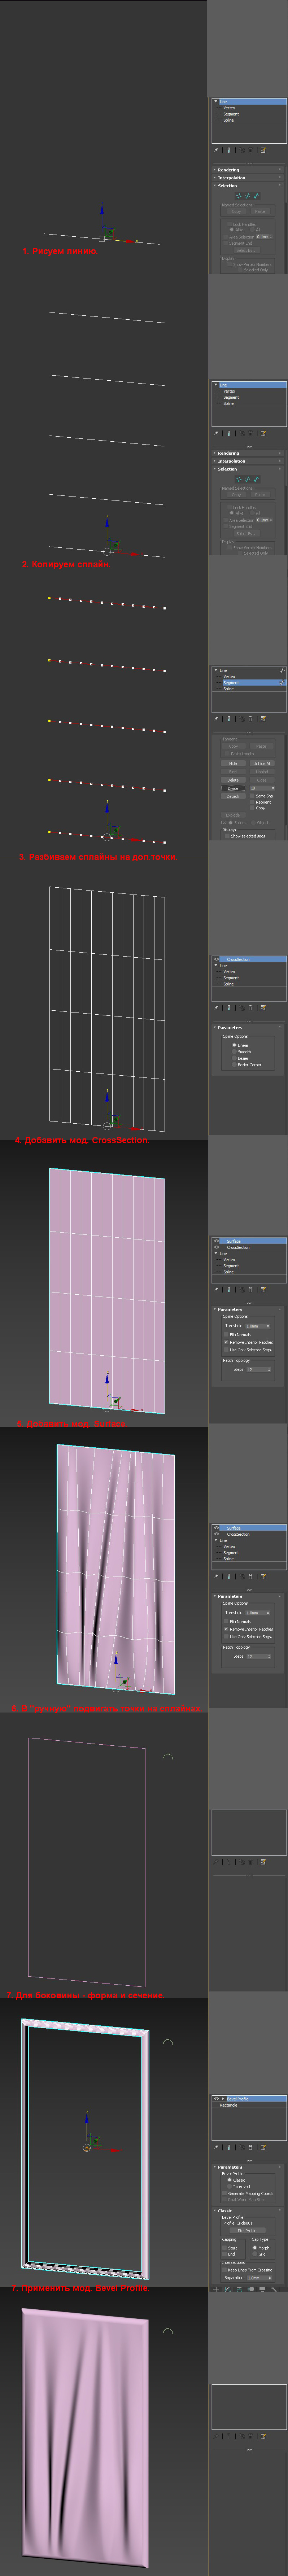Make unique in the Bevel Profile panel
Image resolution: width=288 pixels, height=2576 pixels.
click(x=242, y=2147)
